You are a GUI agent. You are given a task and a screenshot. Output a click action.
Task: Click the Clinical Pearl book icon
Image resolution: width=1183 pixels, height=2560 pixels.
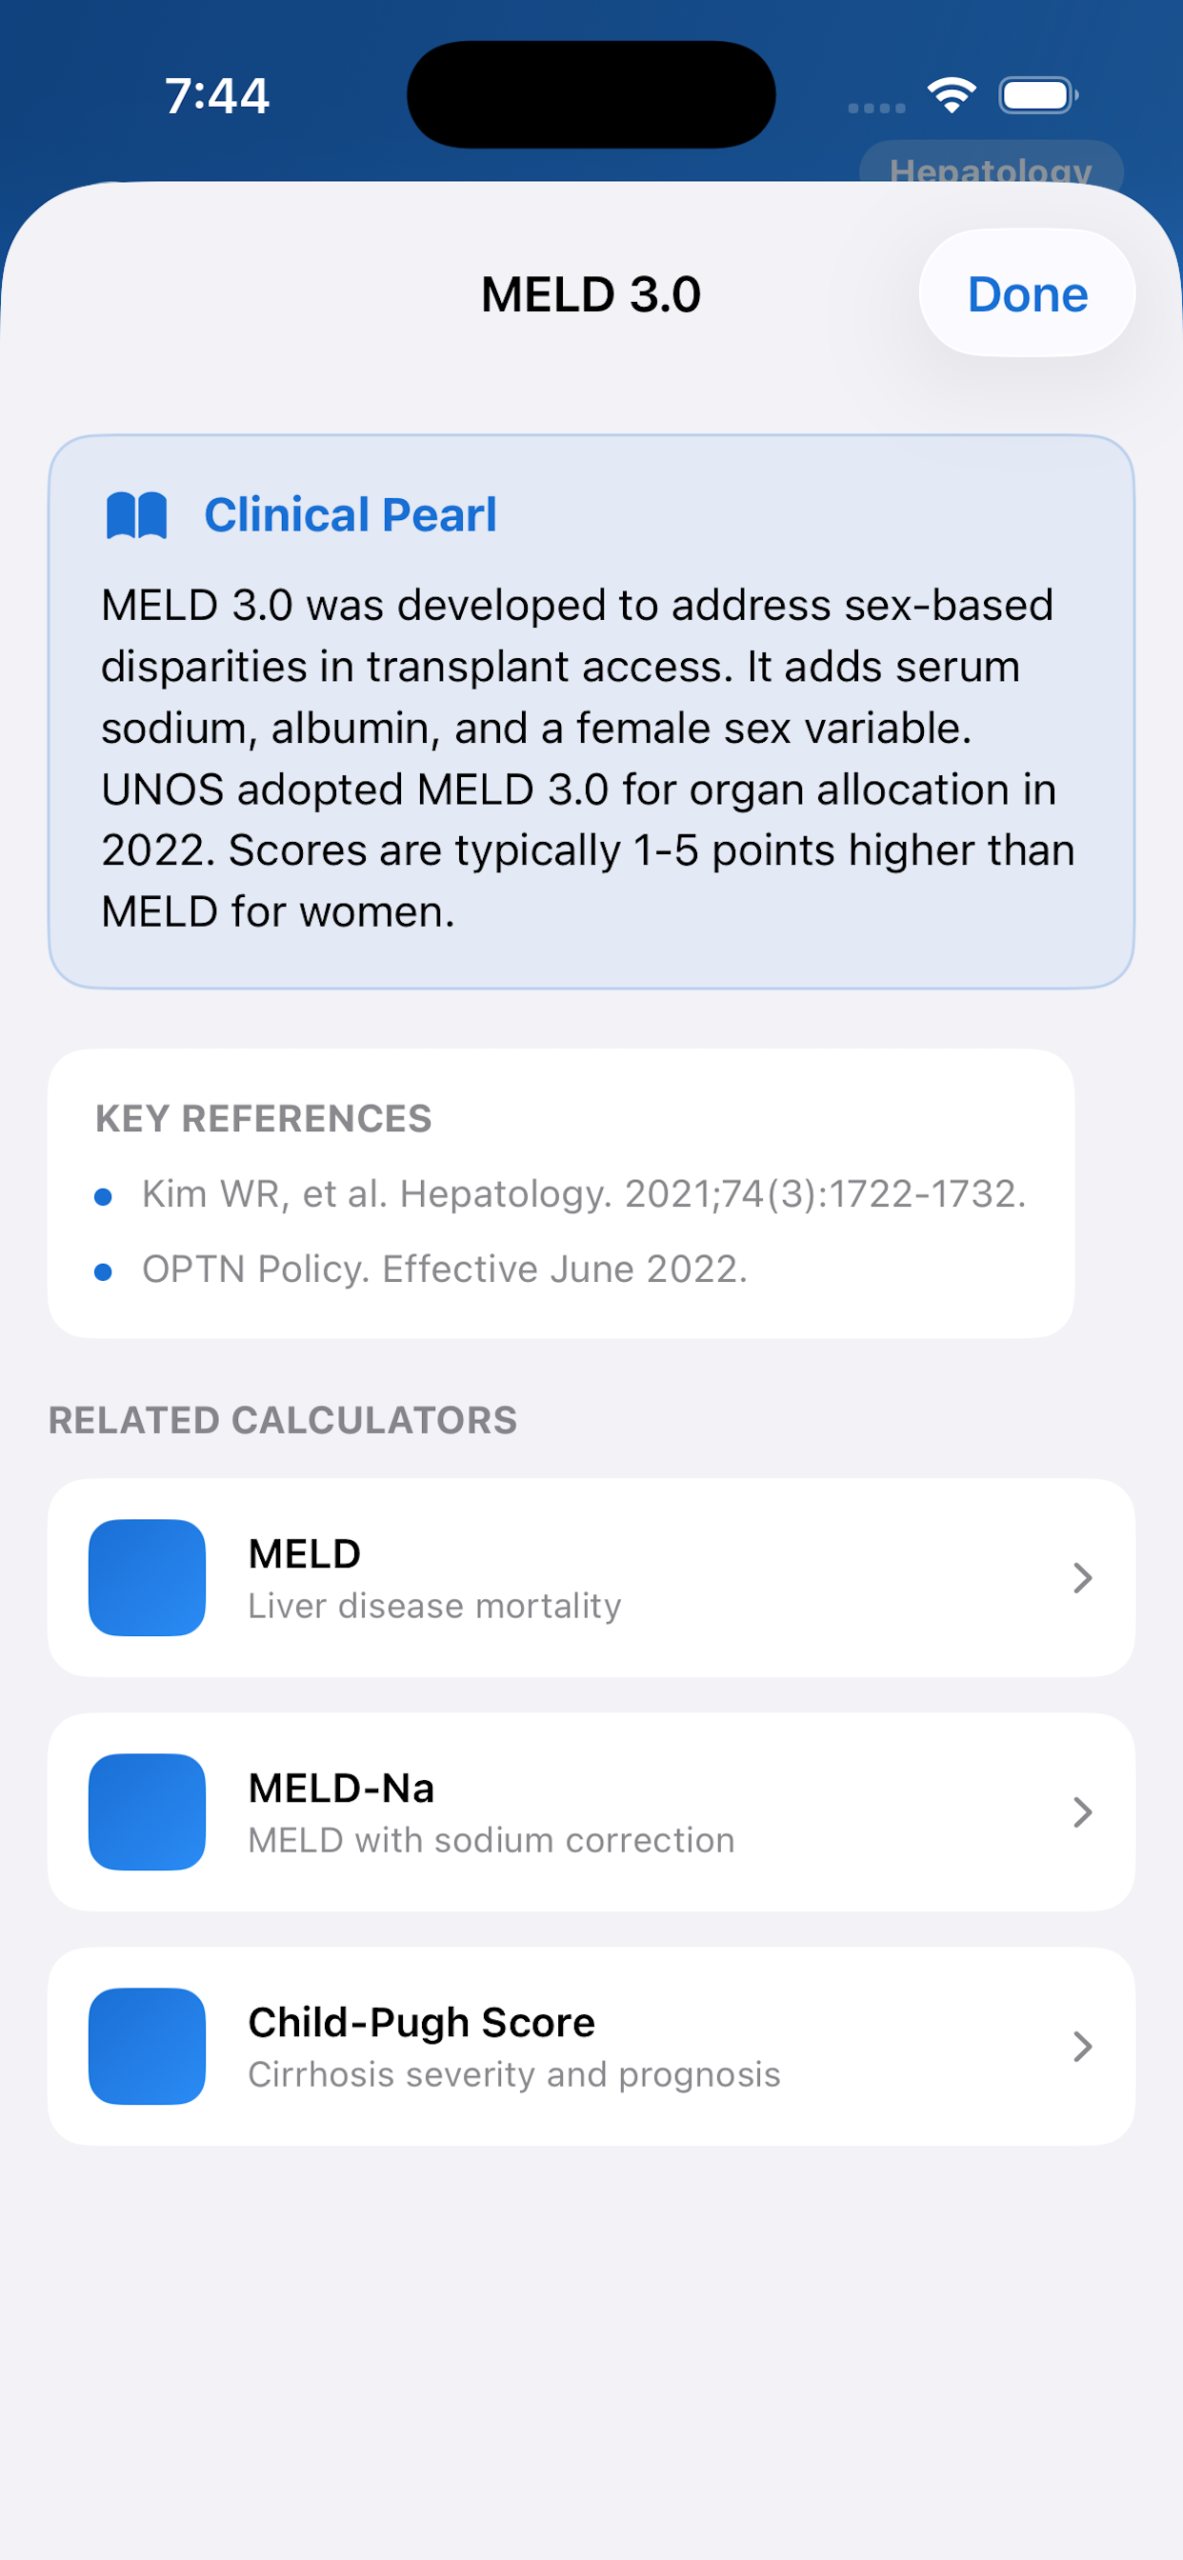[x=137, y=516]
